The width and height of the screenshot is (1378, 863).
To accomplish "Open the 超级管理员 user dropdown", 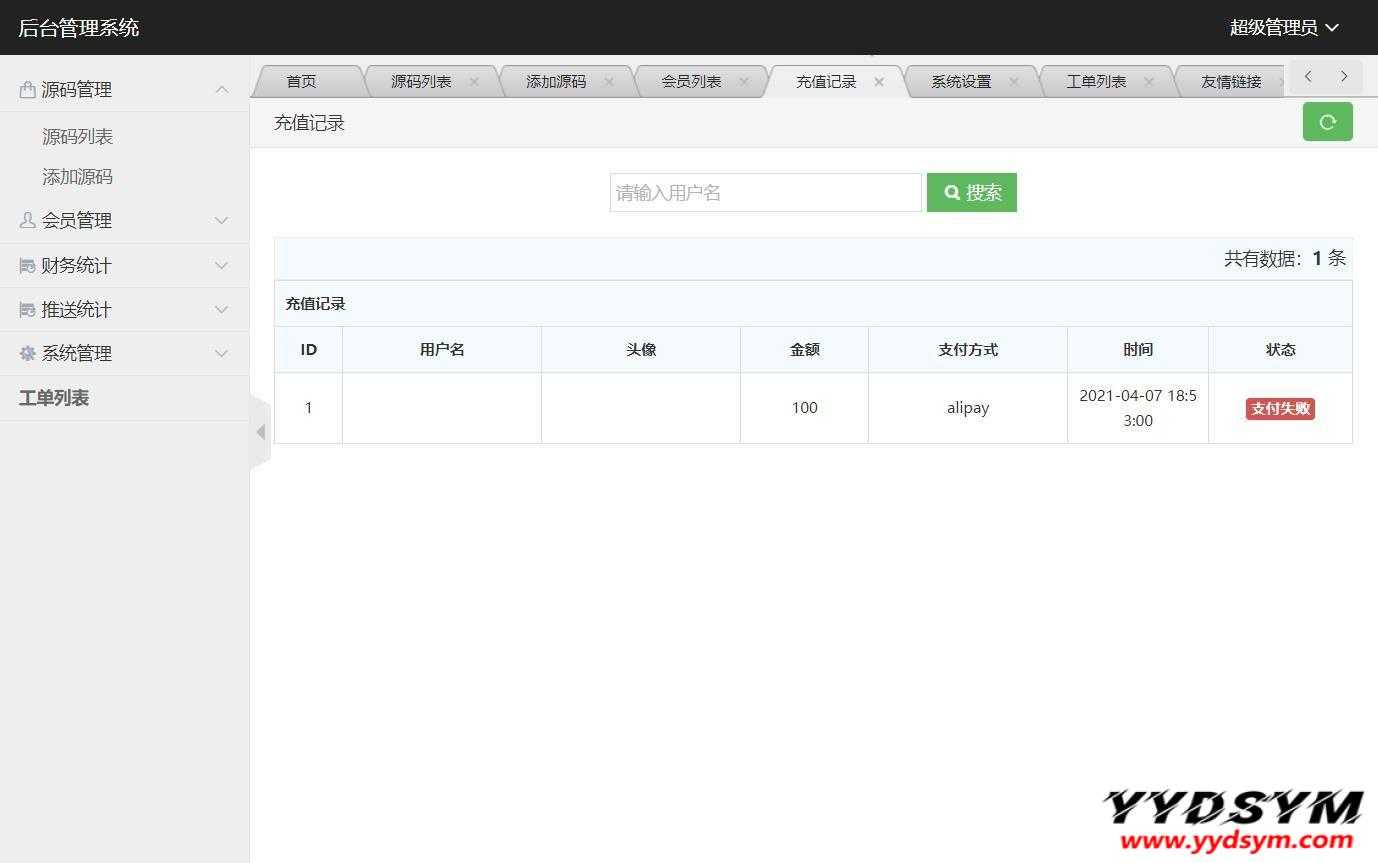I will [x=1283, y=28].
